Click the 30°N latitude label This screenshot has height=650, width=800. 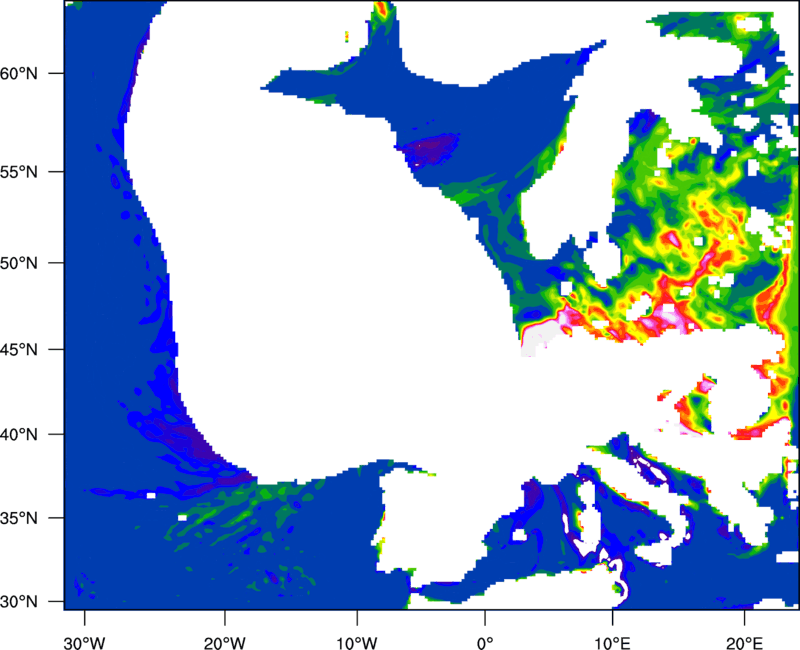point(19,602)
